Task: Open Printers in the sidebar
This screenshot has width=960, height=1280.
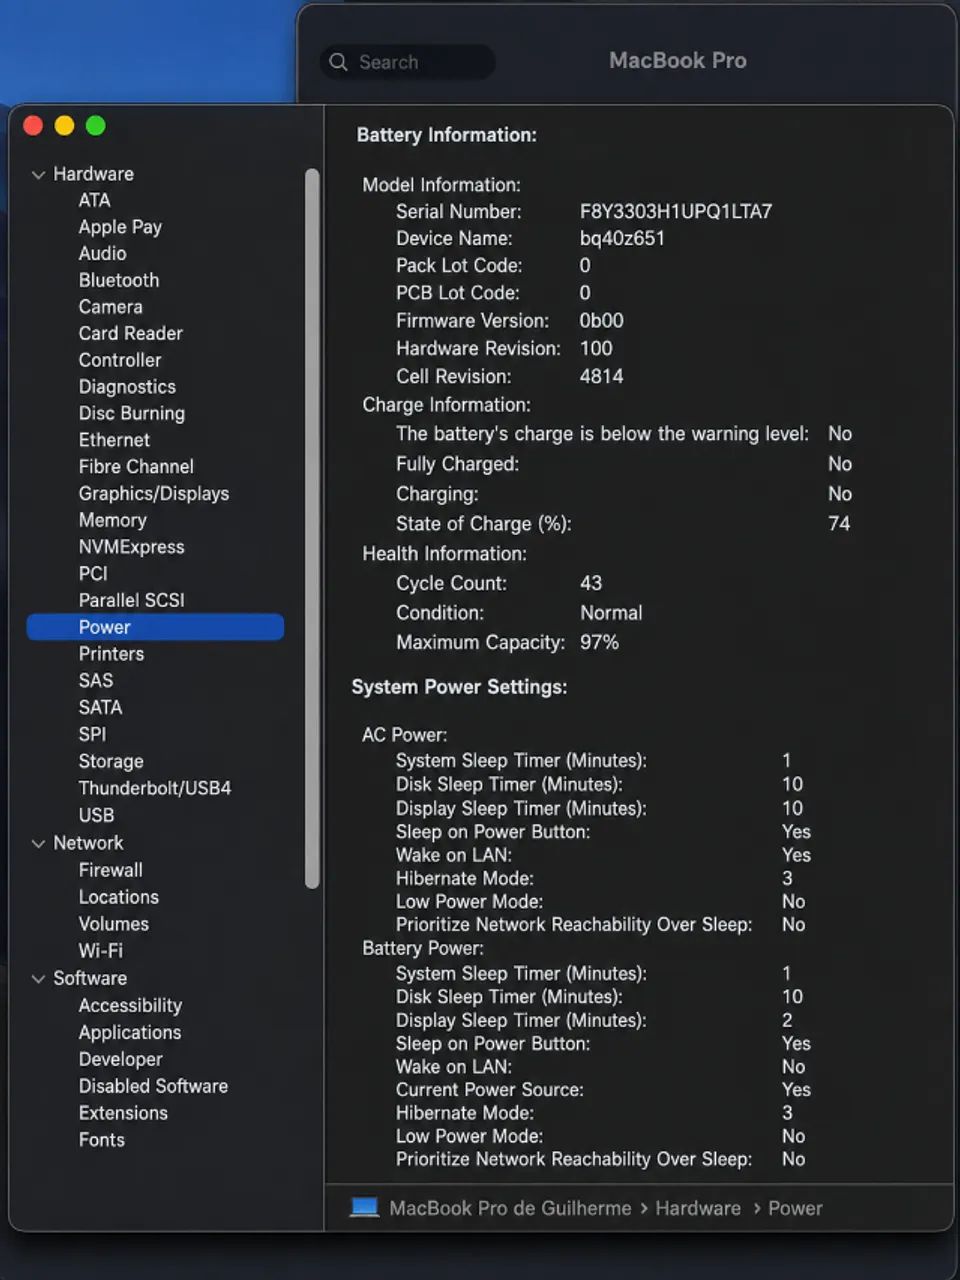Action: (x=111, y=654)
